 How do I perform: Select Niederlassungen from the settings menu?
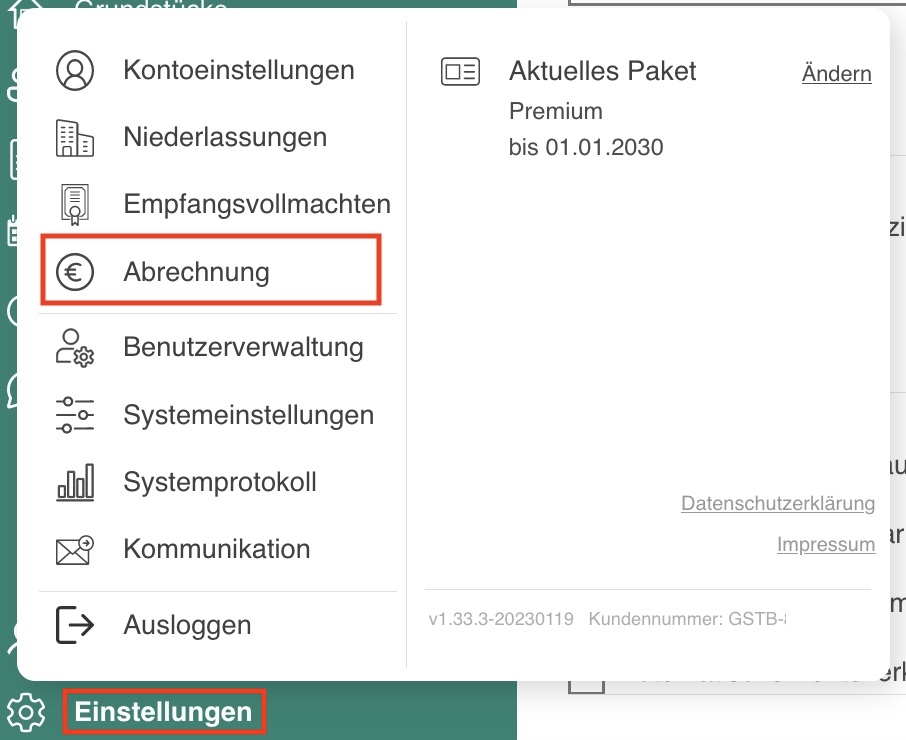click(x=225, y=137)
